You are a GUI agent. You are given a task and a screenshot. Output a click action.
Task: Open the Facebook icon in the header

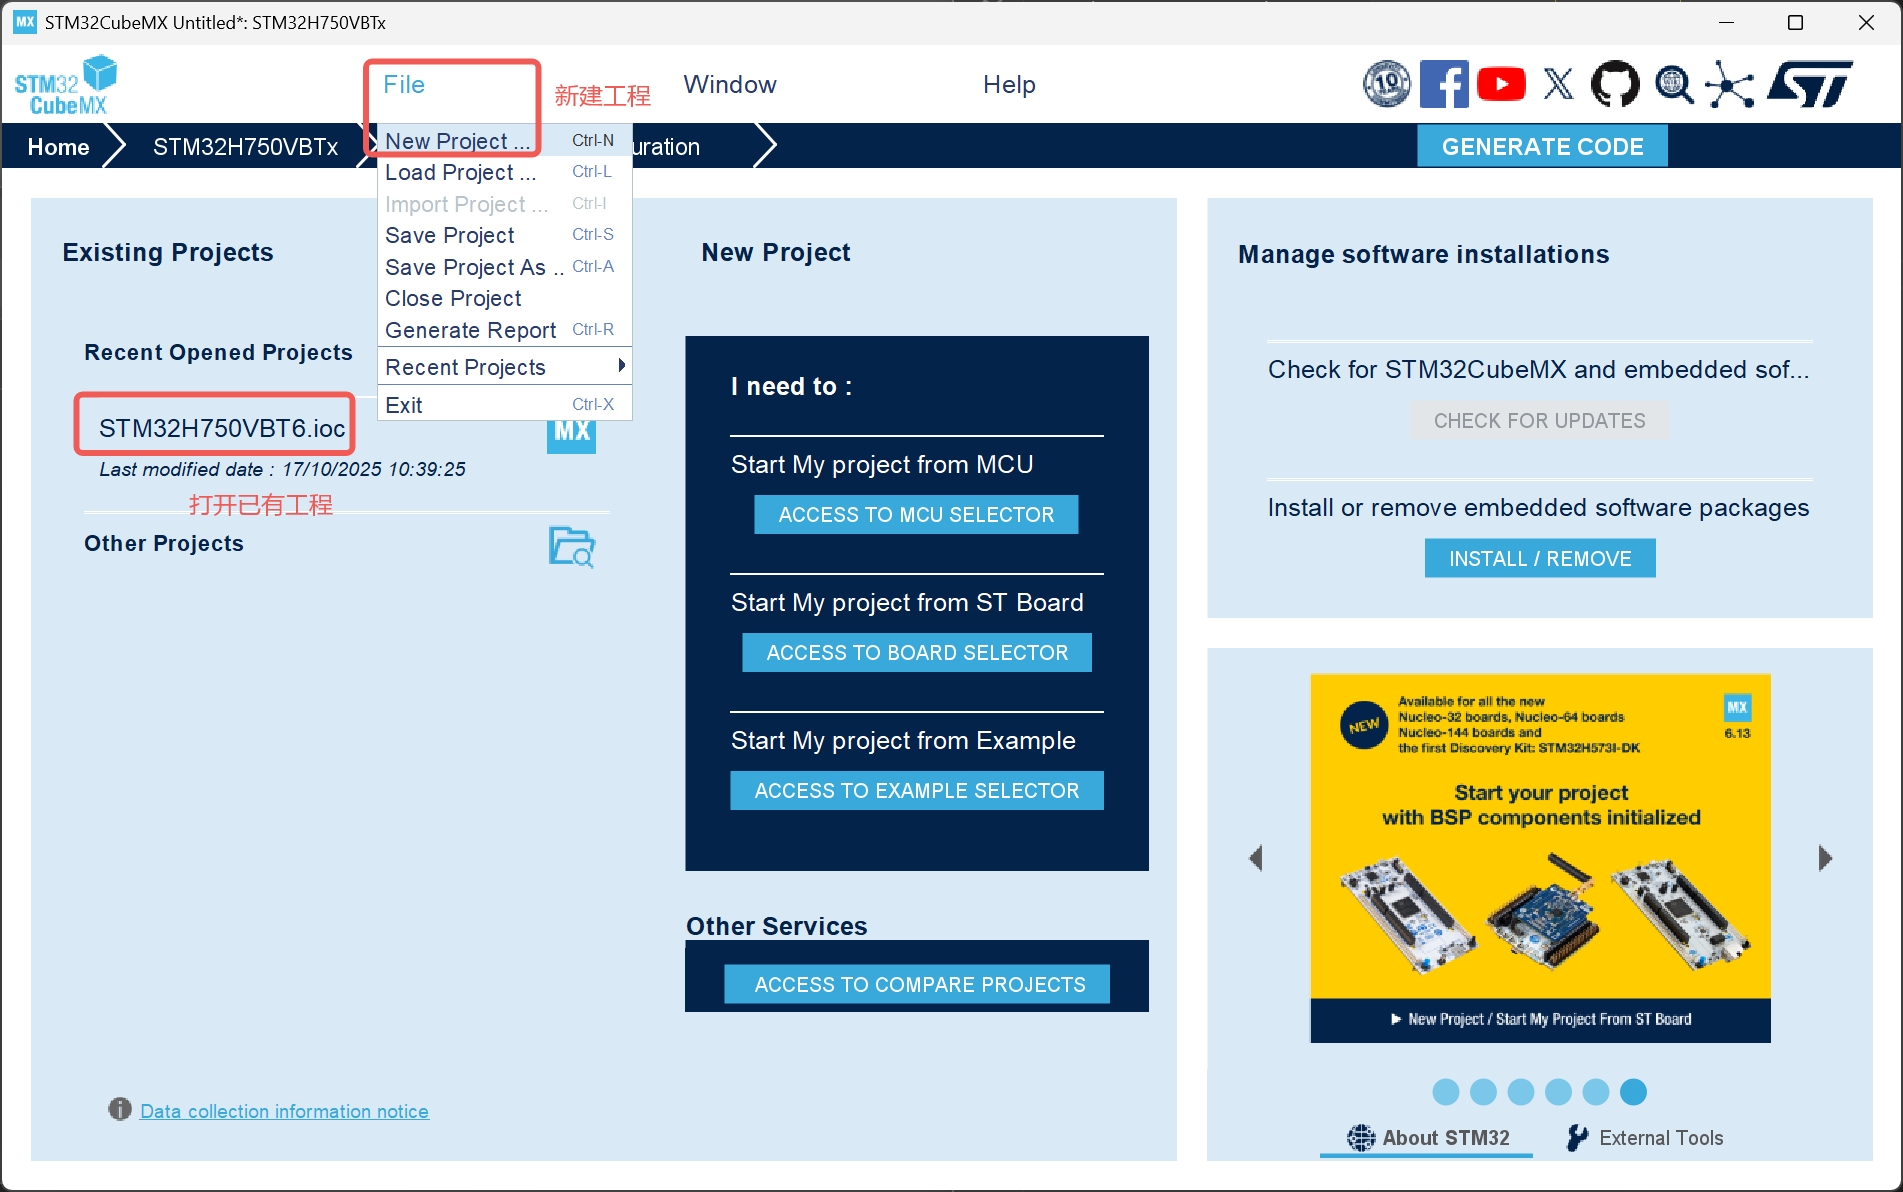pos(1444,84)
